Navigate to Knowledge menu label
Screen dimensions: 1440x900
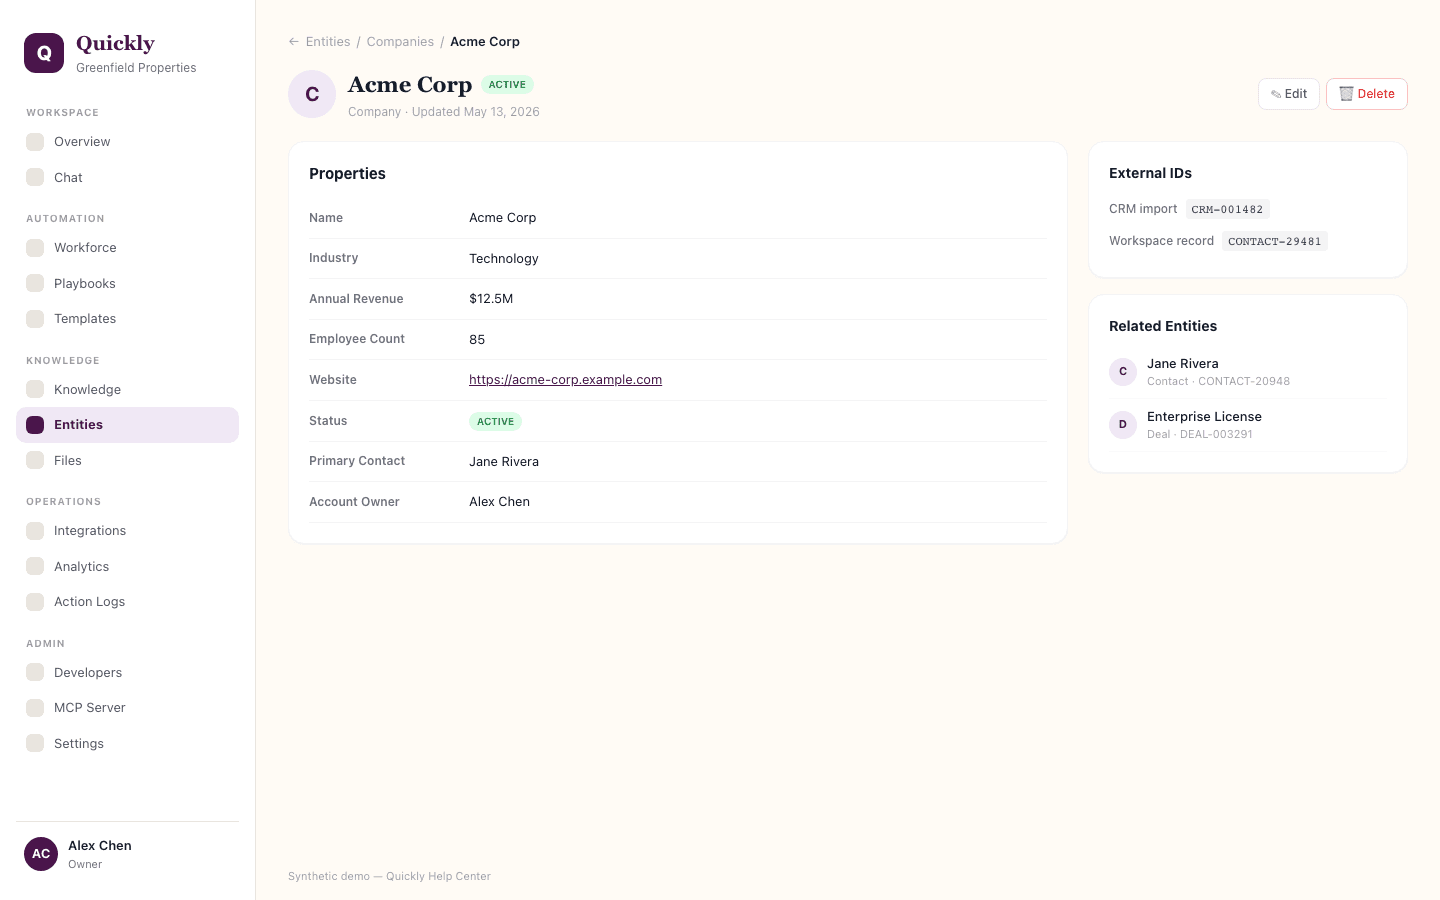pos(87,389)
